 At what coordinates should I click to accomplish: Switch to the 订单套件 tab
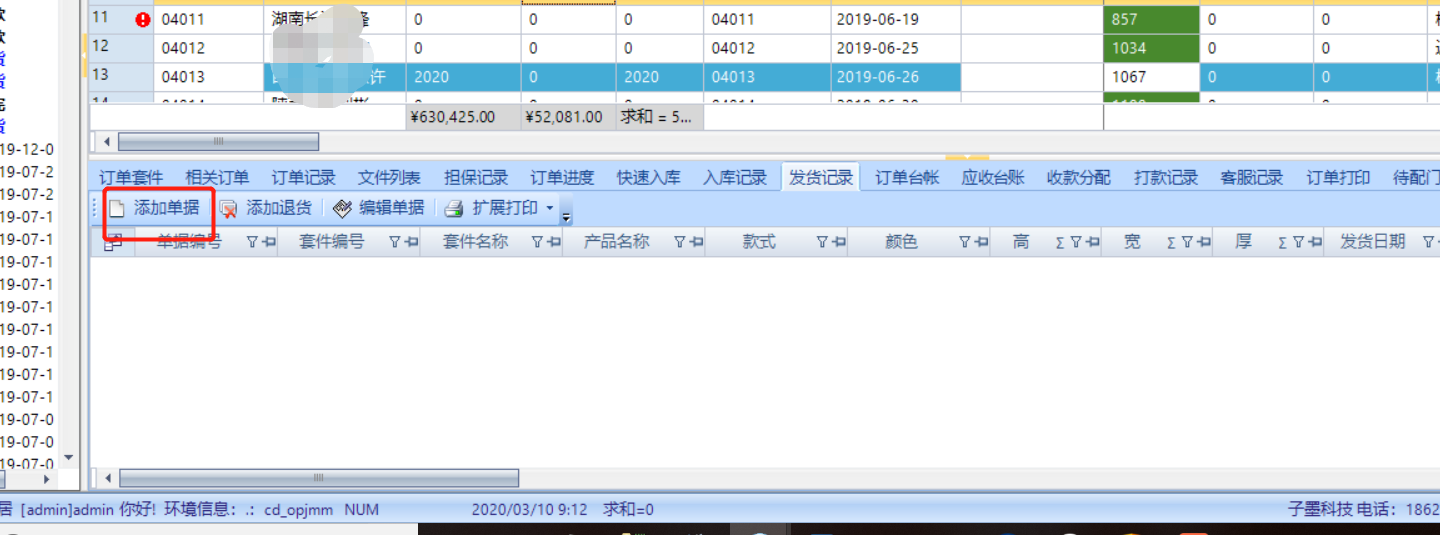(131, 178)
